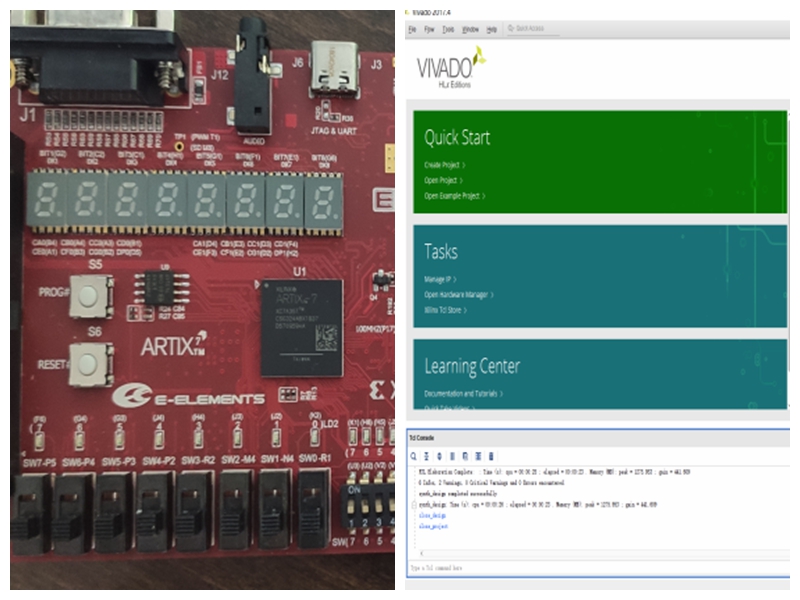
Task: Click the Open Example Project link
Action: pos(454,196)
